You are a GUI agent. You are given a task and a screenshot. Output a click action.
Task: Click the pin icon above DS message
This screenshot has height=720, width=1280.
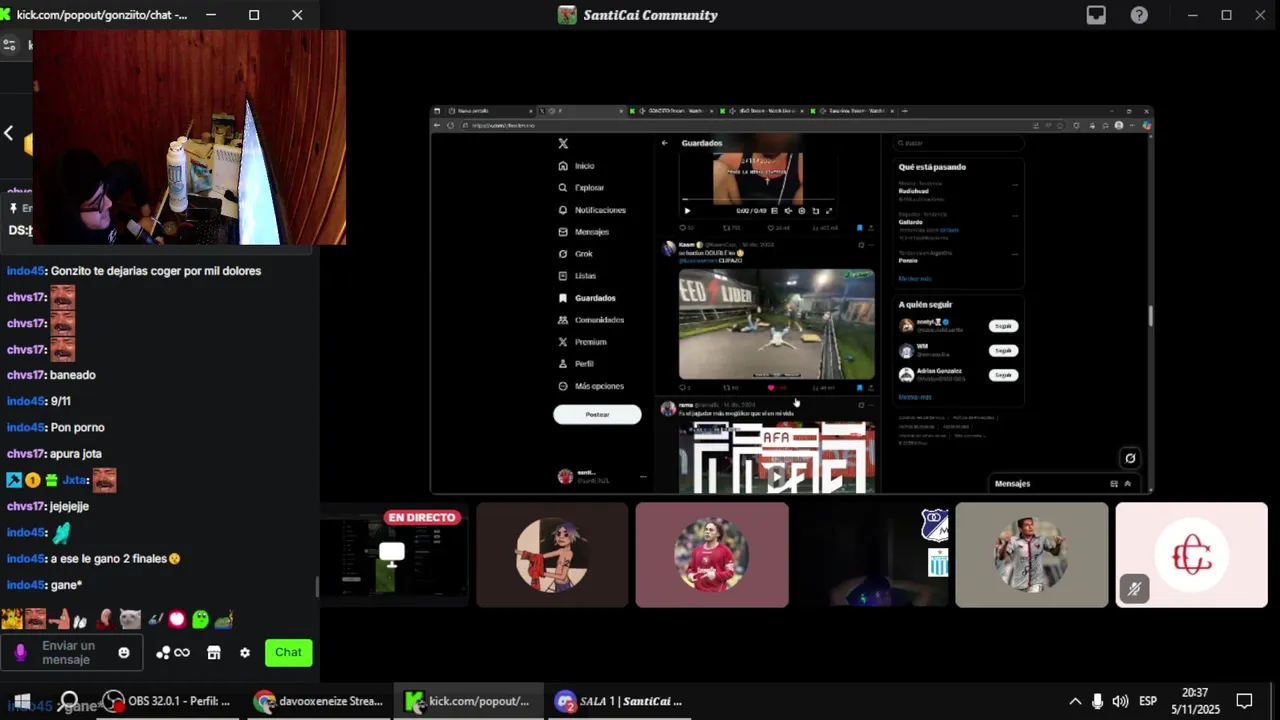[x=14, y=208]
